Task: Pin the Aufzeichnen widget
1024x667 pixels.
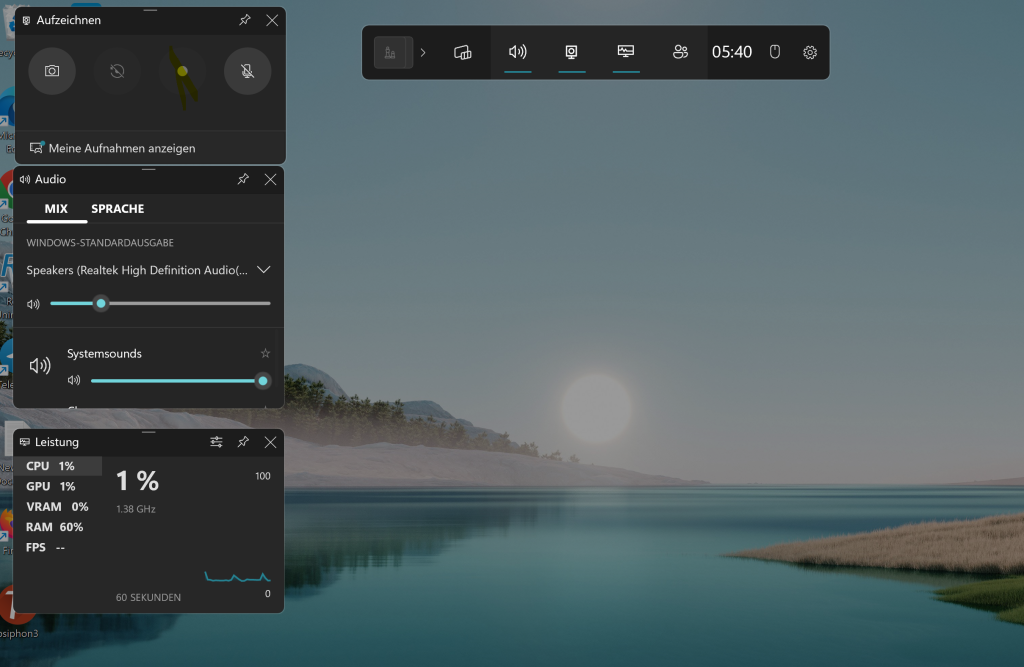Action: pos(245,20)
